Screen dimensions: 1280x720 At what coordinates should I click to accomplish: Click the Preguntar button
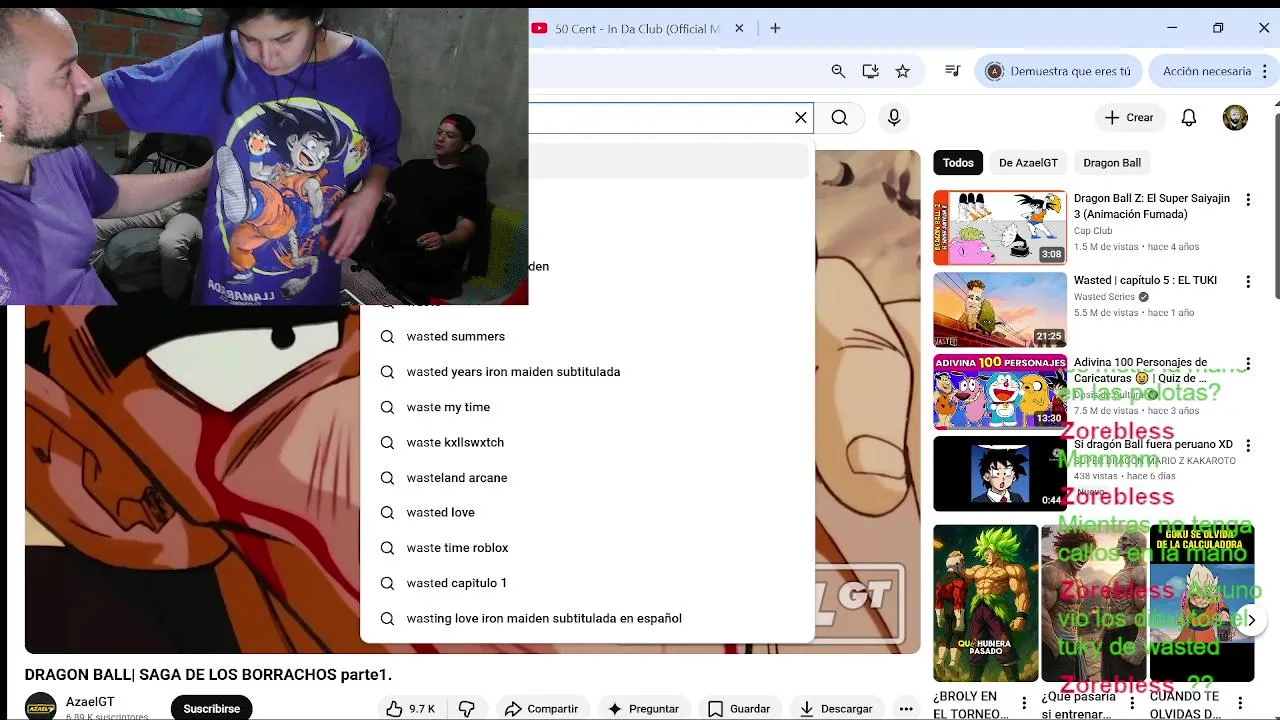[643, 708]
